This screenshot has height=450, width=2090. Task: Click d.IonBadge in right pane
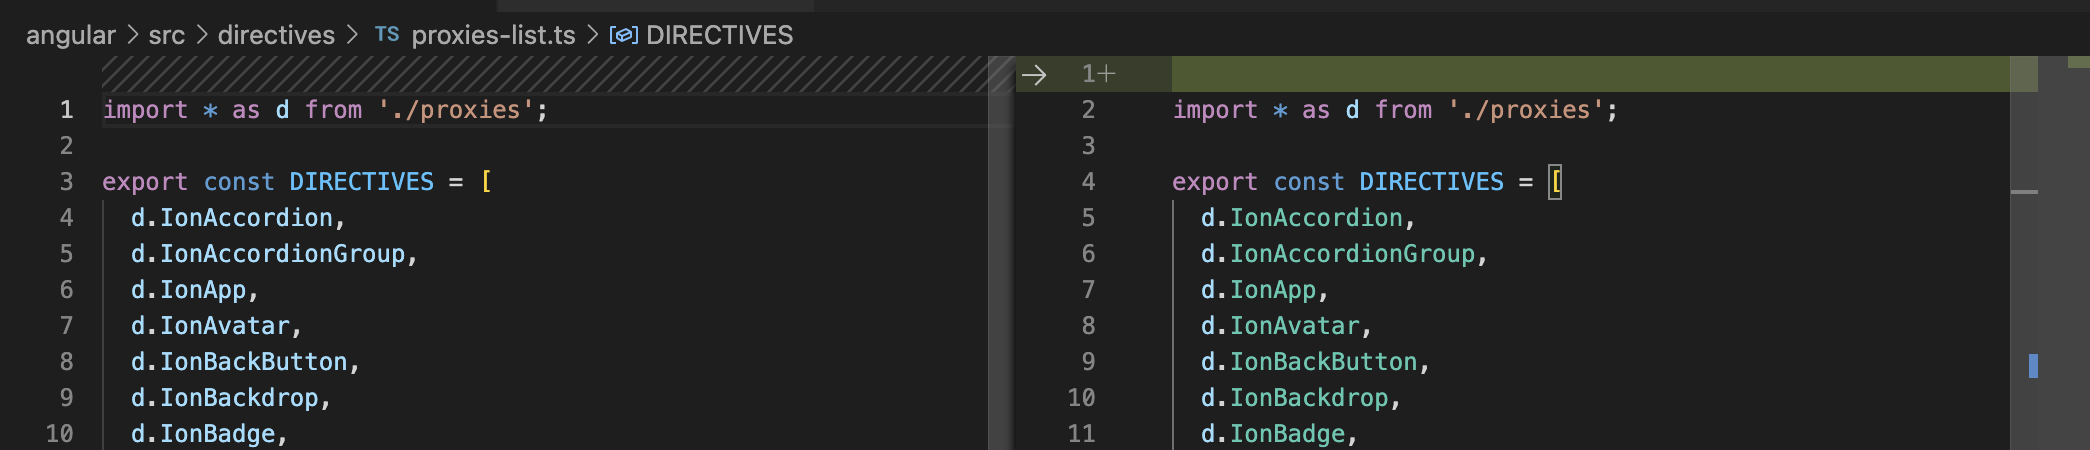[x=1279, y=434]
